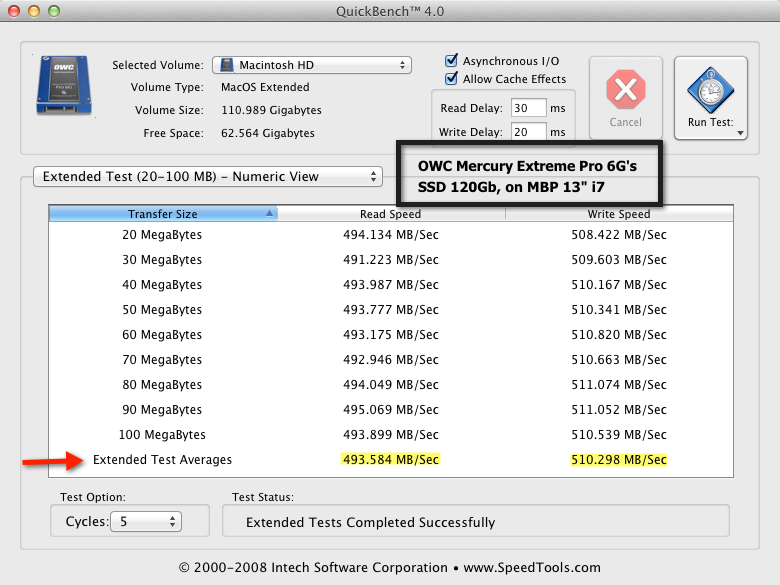Click the red X Cancel icon

pos(626,90)
